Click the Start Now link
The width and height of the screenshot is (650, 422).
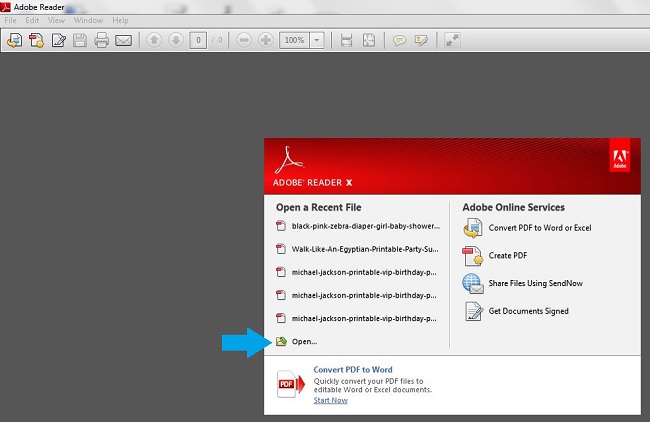(x=330, y=400)
